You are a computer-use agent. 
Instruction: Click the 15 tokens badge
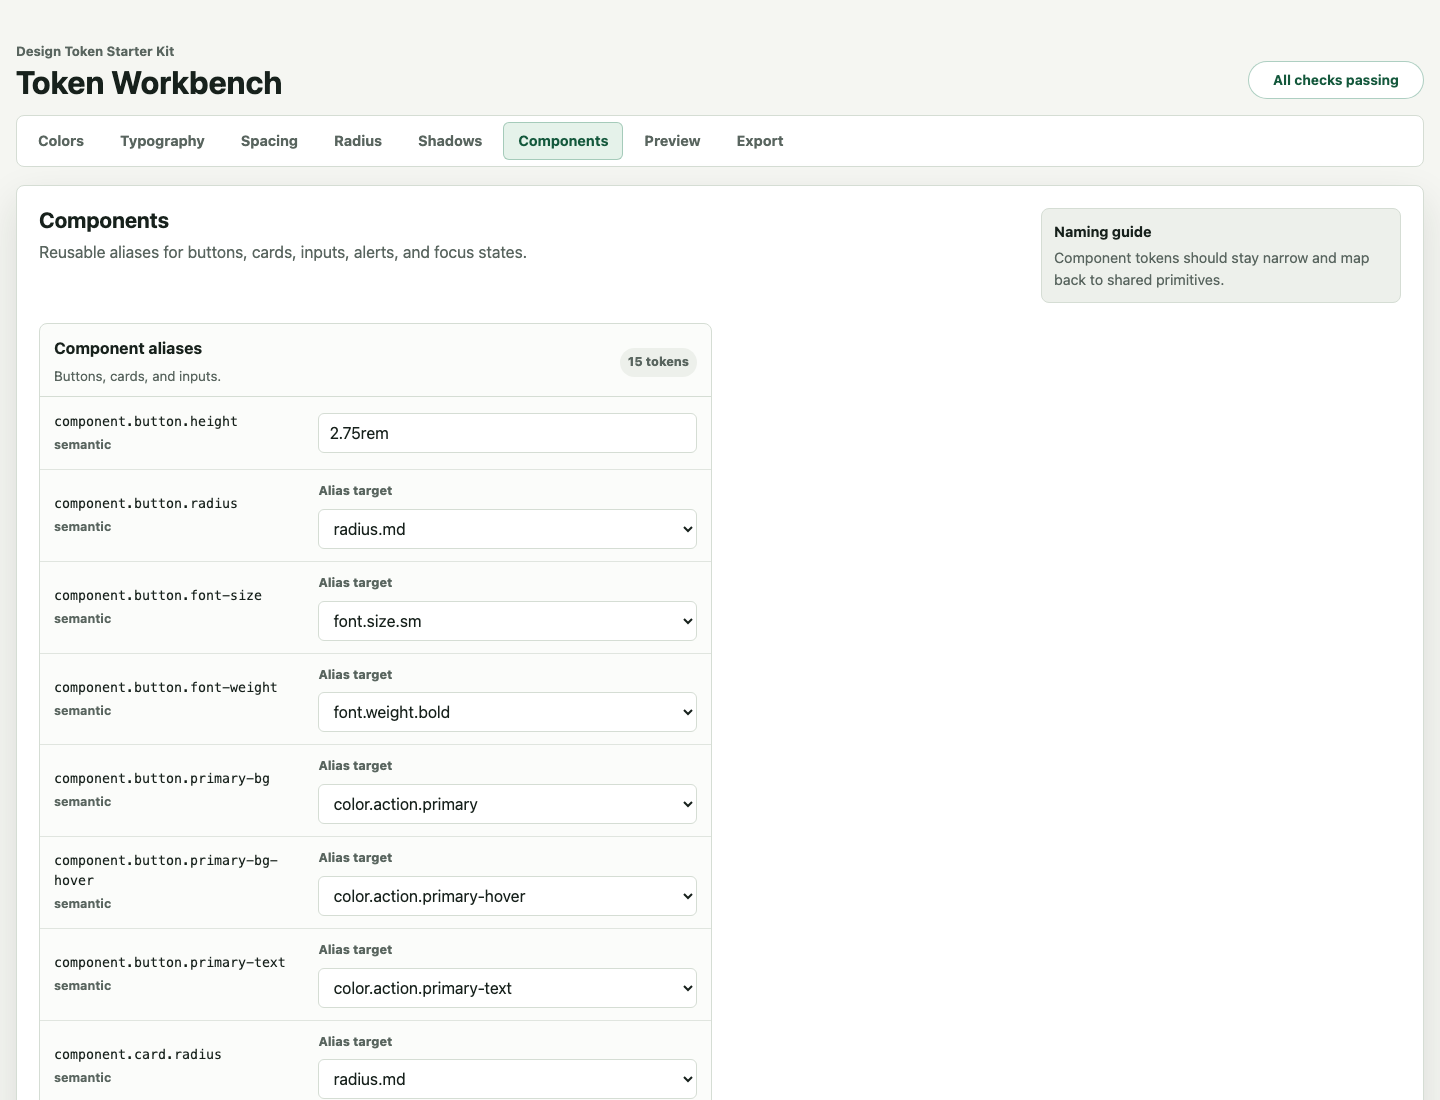[x=658, y=362]
